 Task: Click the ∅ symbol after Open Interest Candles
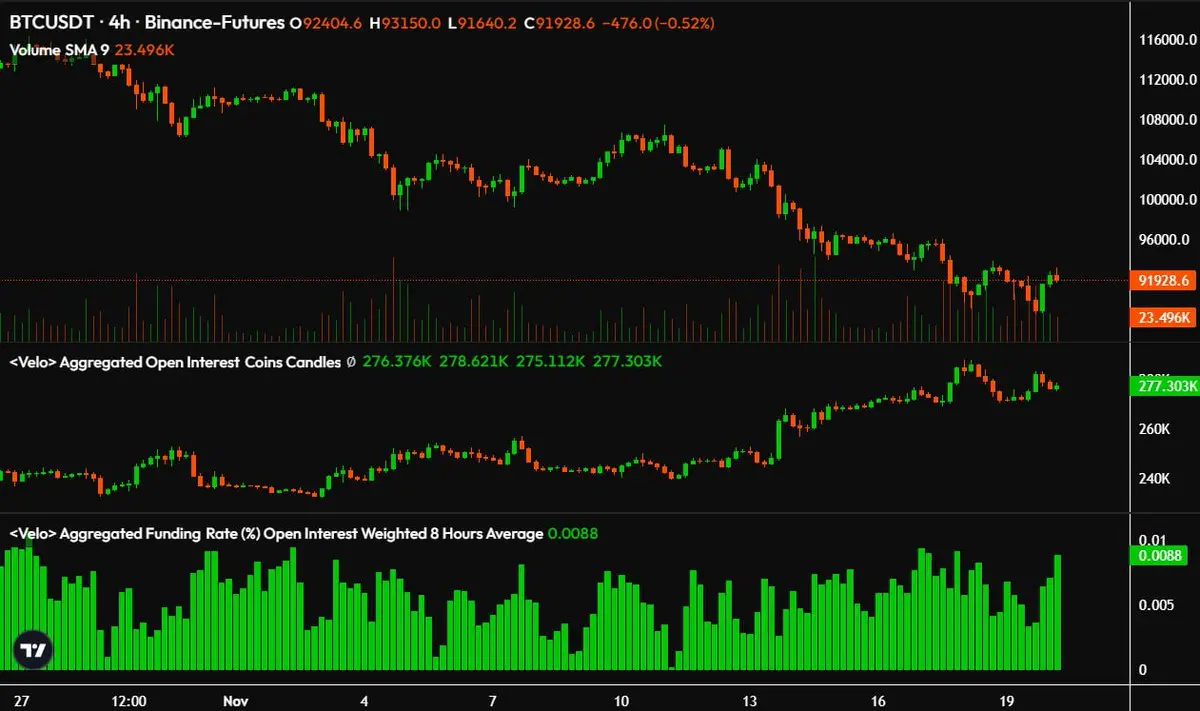click(x=350, y=363)
